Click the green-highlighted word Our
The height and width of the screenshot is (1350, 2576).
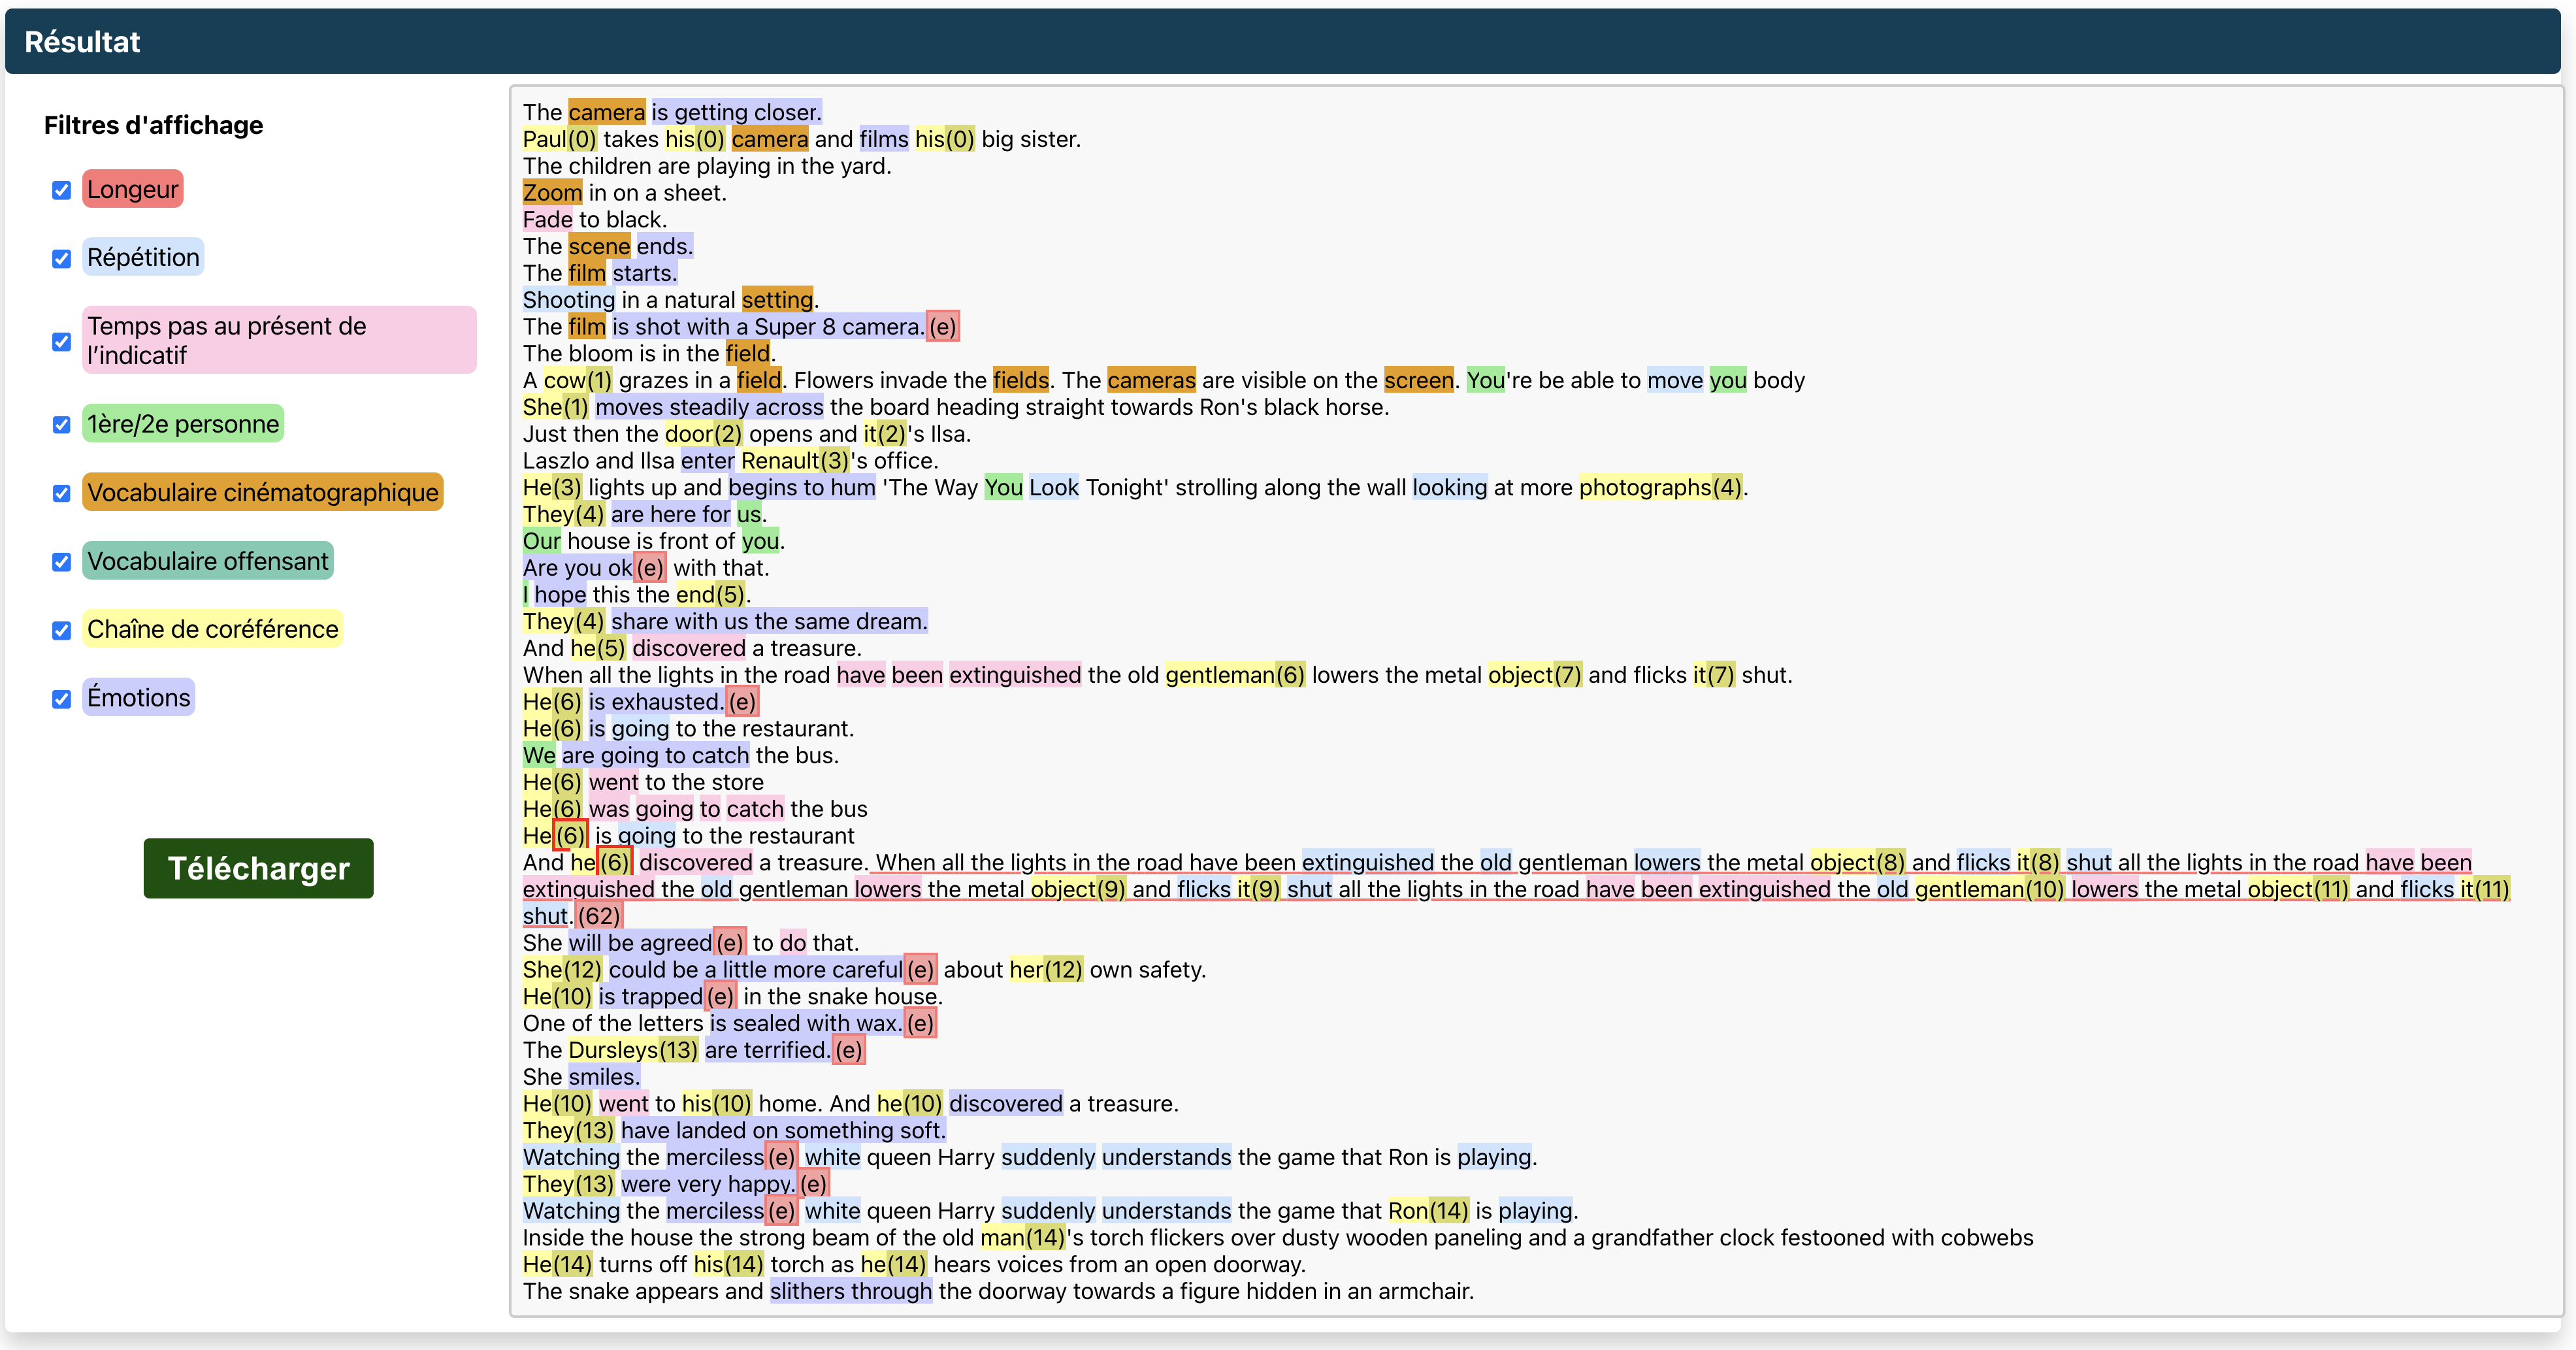tap(541, 541)
